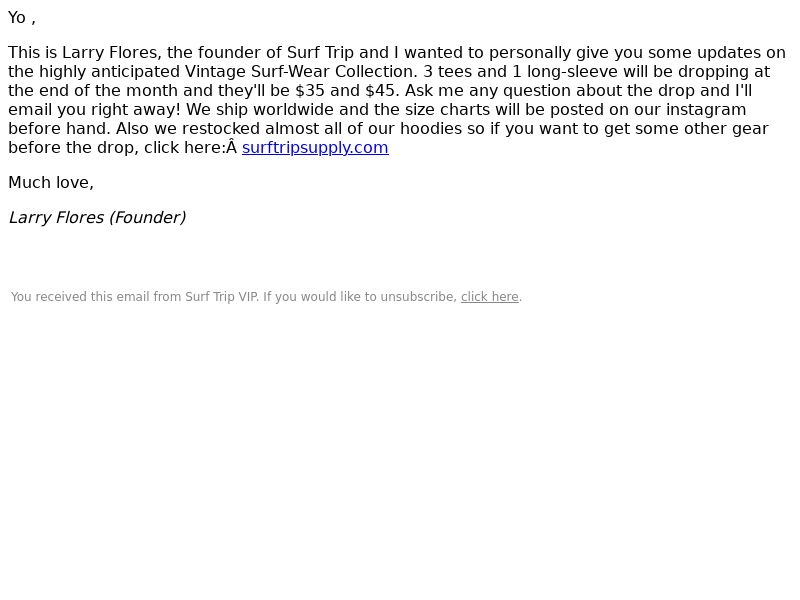Click the "$45" price in the paragraph
The height and width of the screenshot is (600, 800).
(x=380, y=90)
